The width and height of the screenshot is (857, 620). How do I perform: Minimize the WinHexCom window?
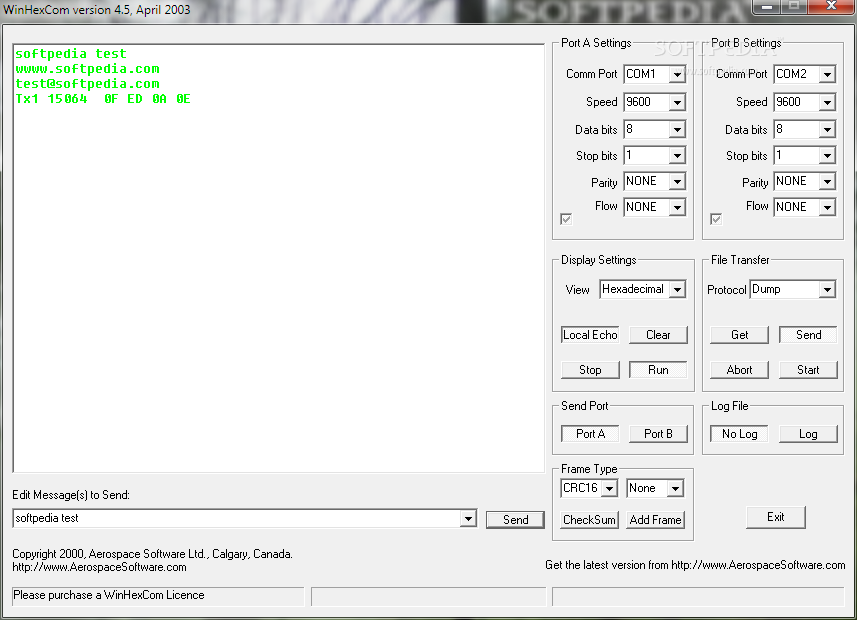767,7
